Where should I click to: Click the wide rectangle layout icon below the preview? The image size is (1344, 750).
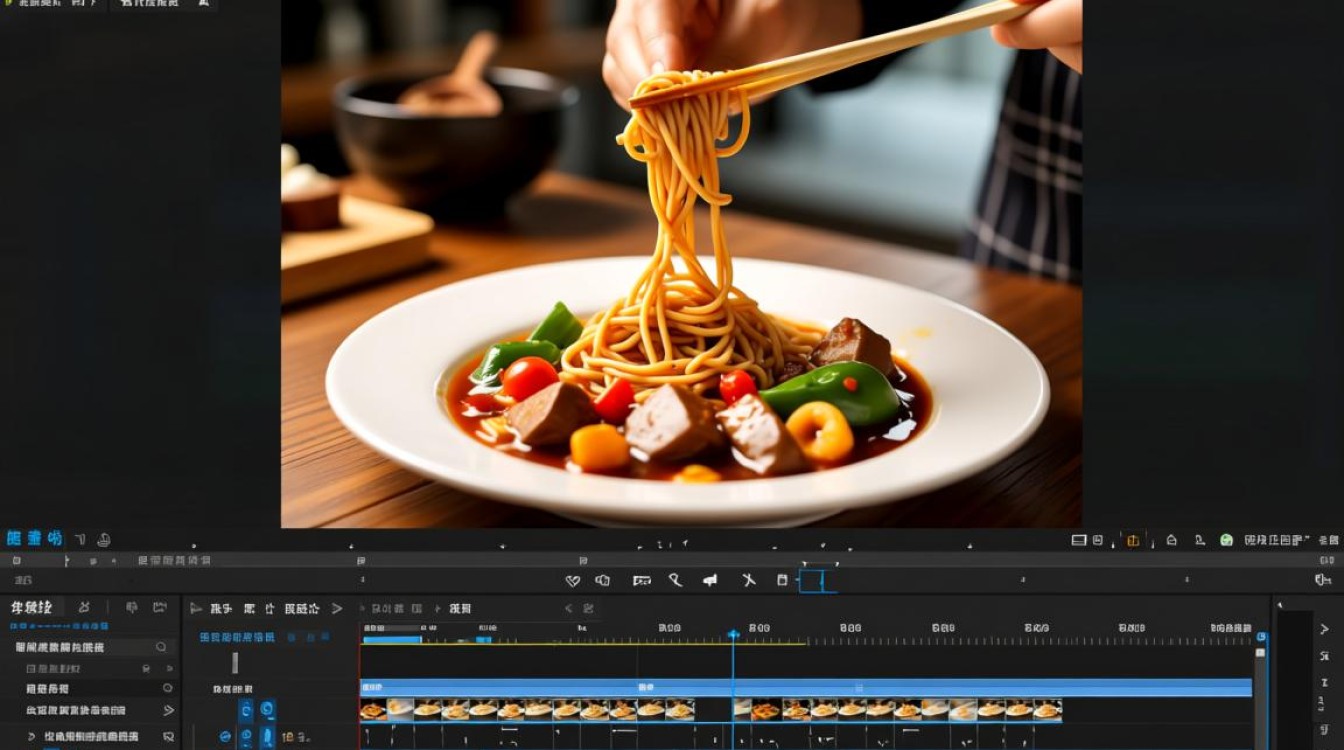coord(1079,540)
